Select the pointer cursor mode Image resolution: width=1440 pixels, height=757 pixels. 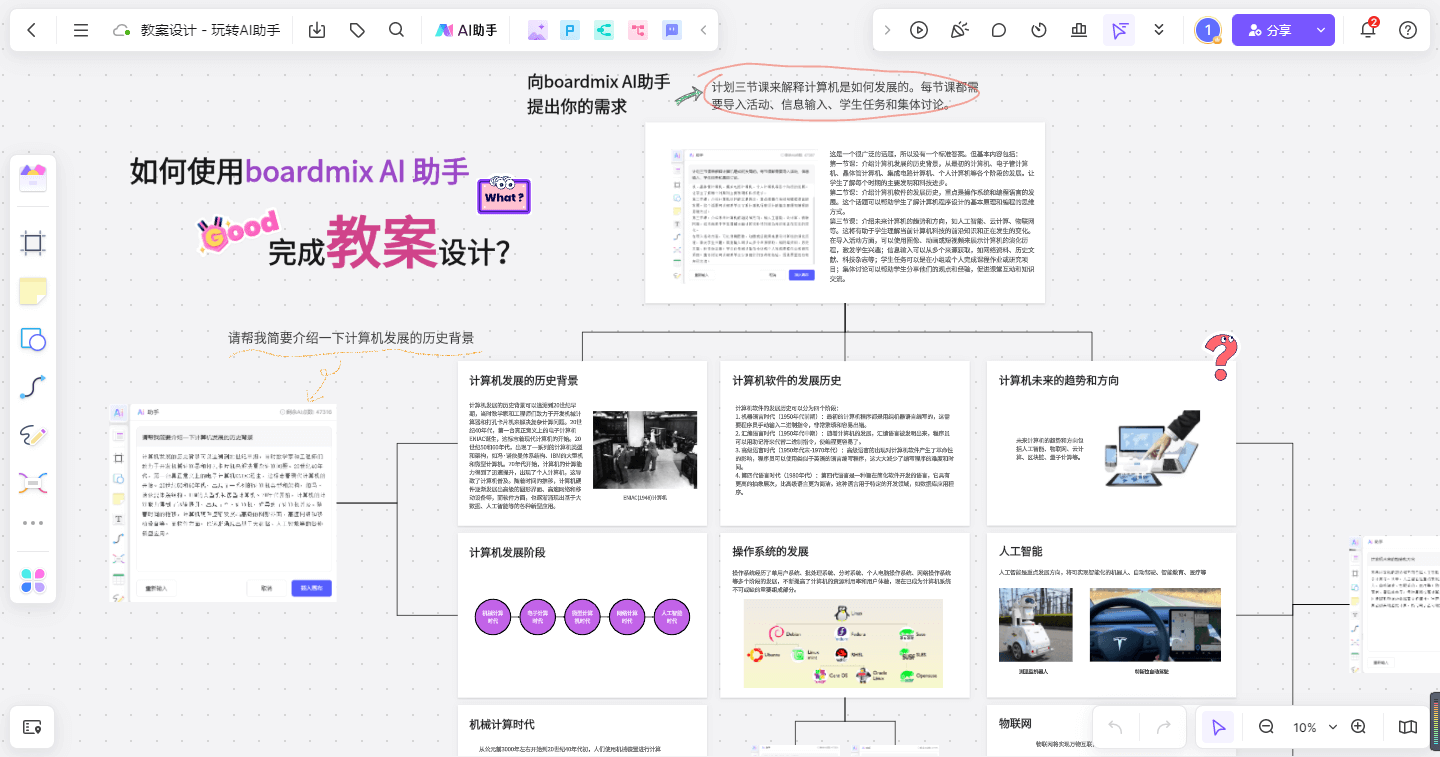(1218, 727)
